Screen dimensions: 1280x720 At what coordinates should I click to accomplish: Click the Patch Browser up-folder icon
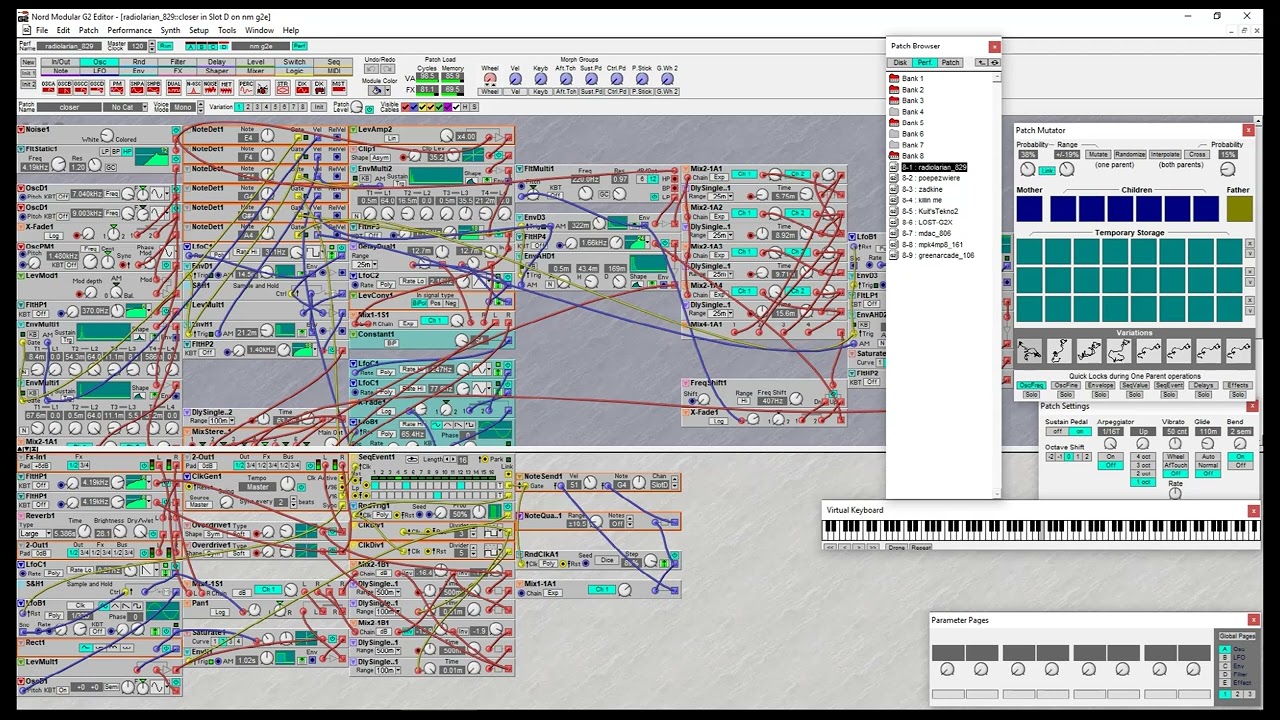pyautogui.click(x=982, y=62)
